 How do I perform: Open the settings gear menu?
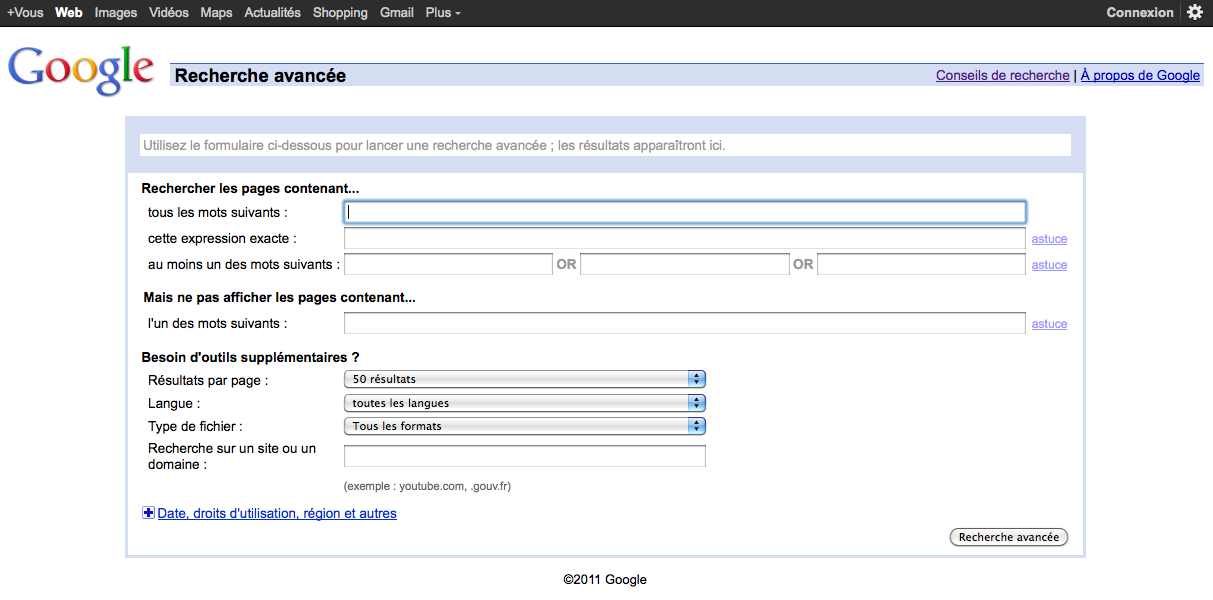1195,13
